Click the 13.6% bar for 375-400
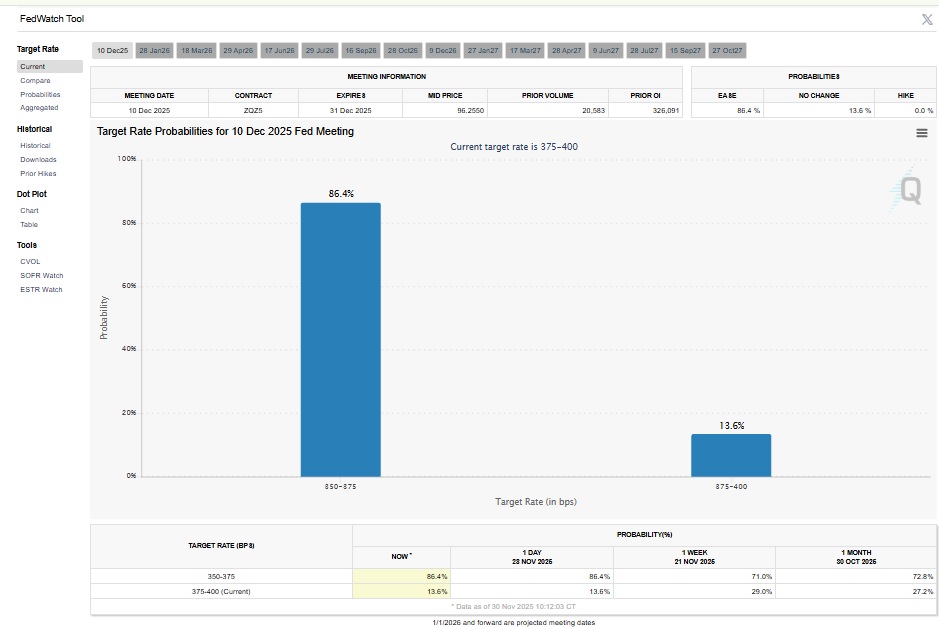The image size is (939, 627). click(x=730, y=454)
